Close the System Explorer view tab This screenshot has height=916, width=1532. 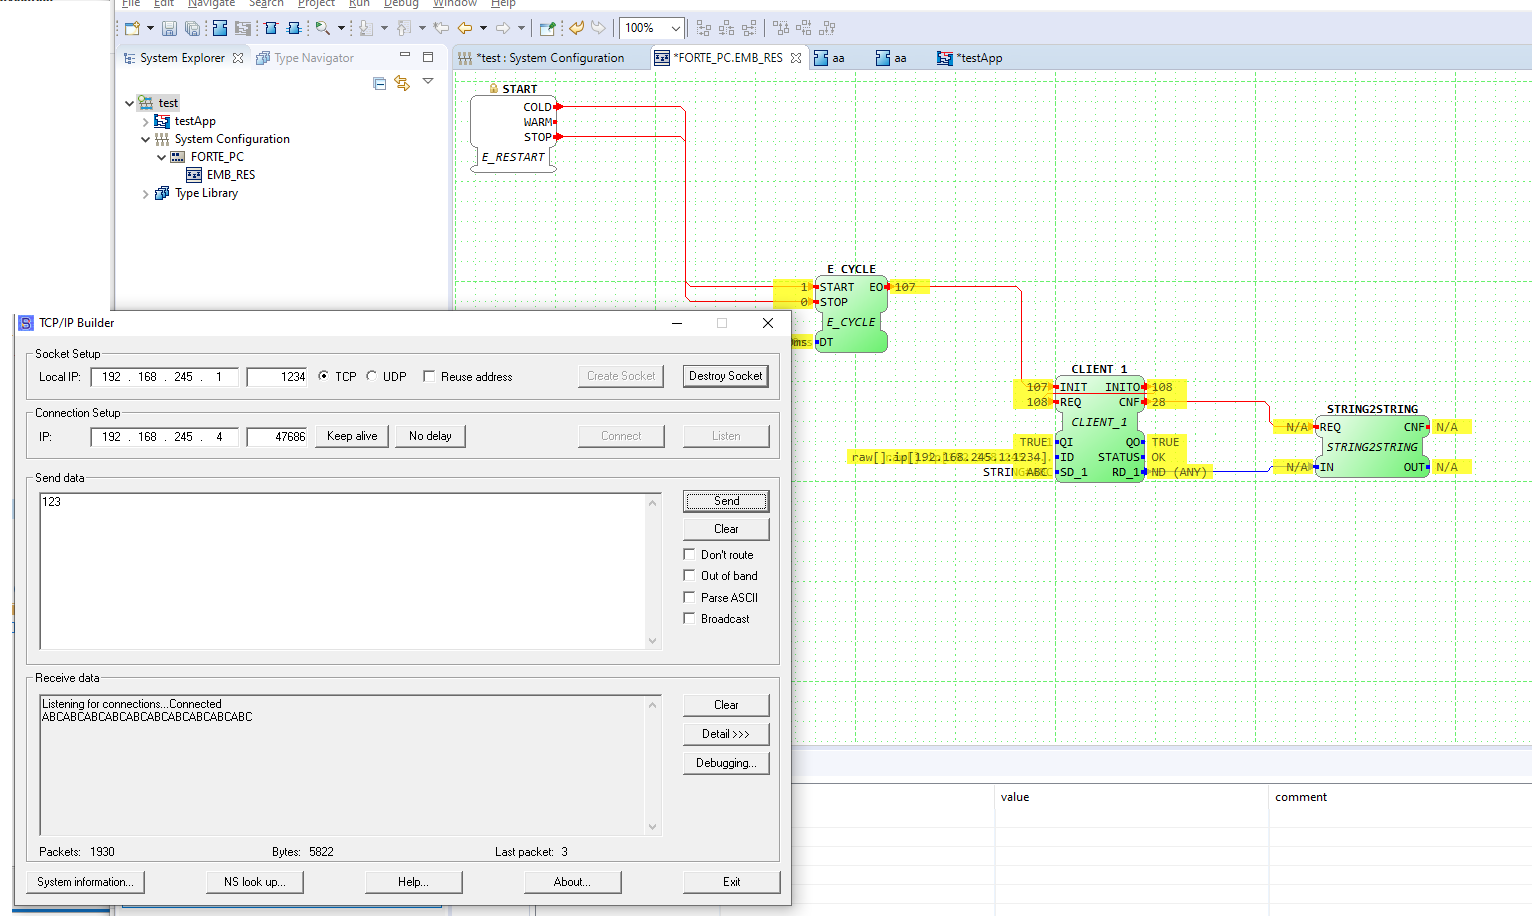(238, 58)
